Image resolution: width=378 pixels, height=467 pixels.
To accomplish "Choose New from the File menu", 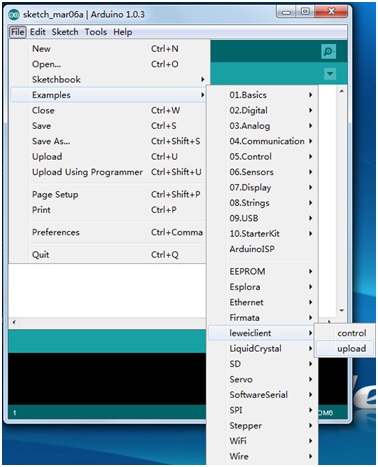I will coord(108,49).
